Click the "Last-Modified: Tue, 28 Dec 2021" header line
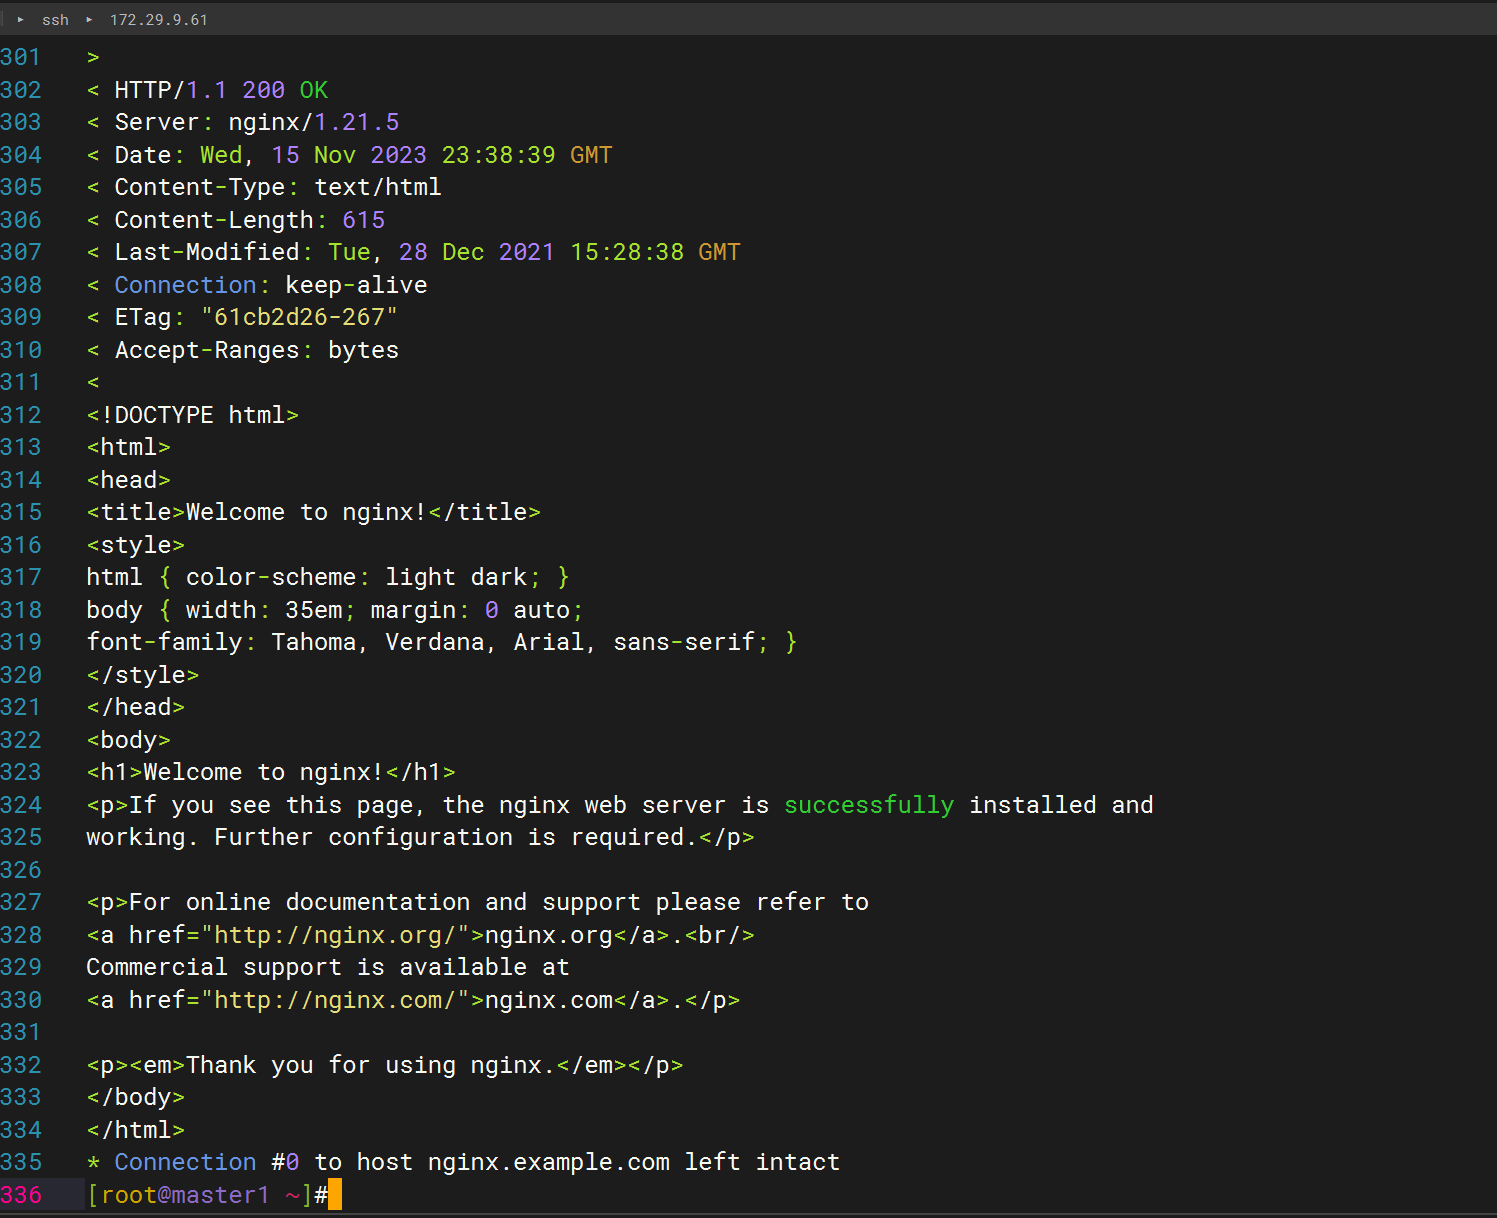The height and width of the screenshot is (1218, 1497). (414, 252)
